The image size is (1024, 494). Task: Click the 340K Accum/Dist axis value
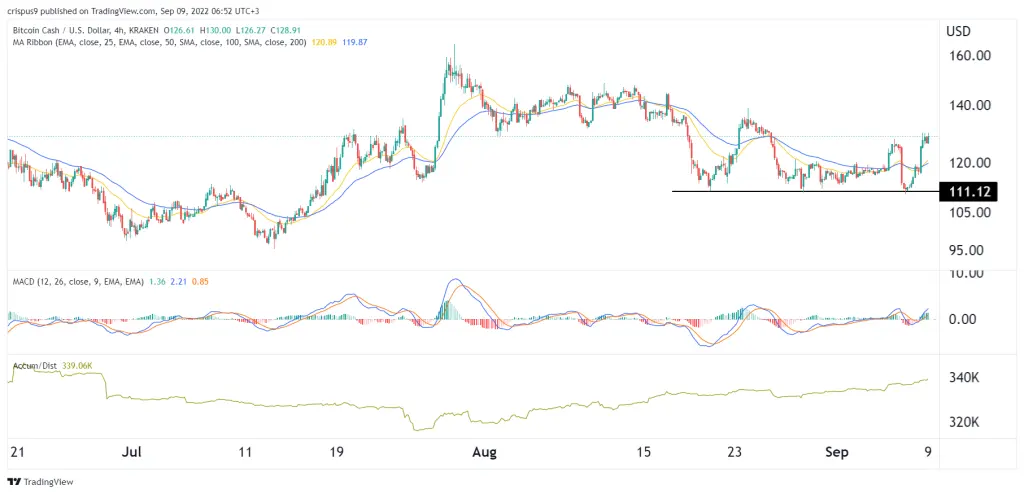point(963,378)
